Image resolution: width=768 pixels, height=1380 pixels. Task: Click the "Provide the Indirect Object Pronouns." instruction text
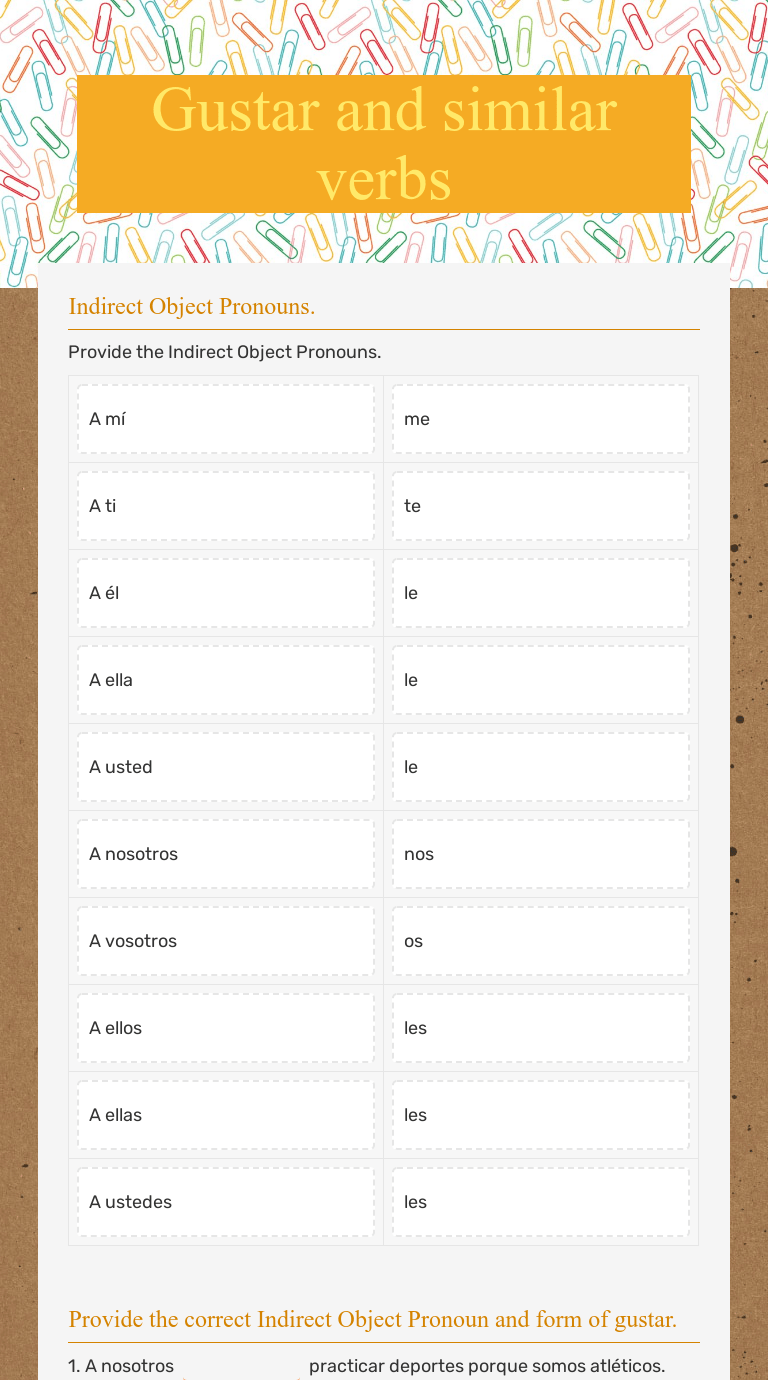coord(225,352)
